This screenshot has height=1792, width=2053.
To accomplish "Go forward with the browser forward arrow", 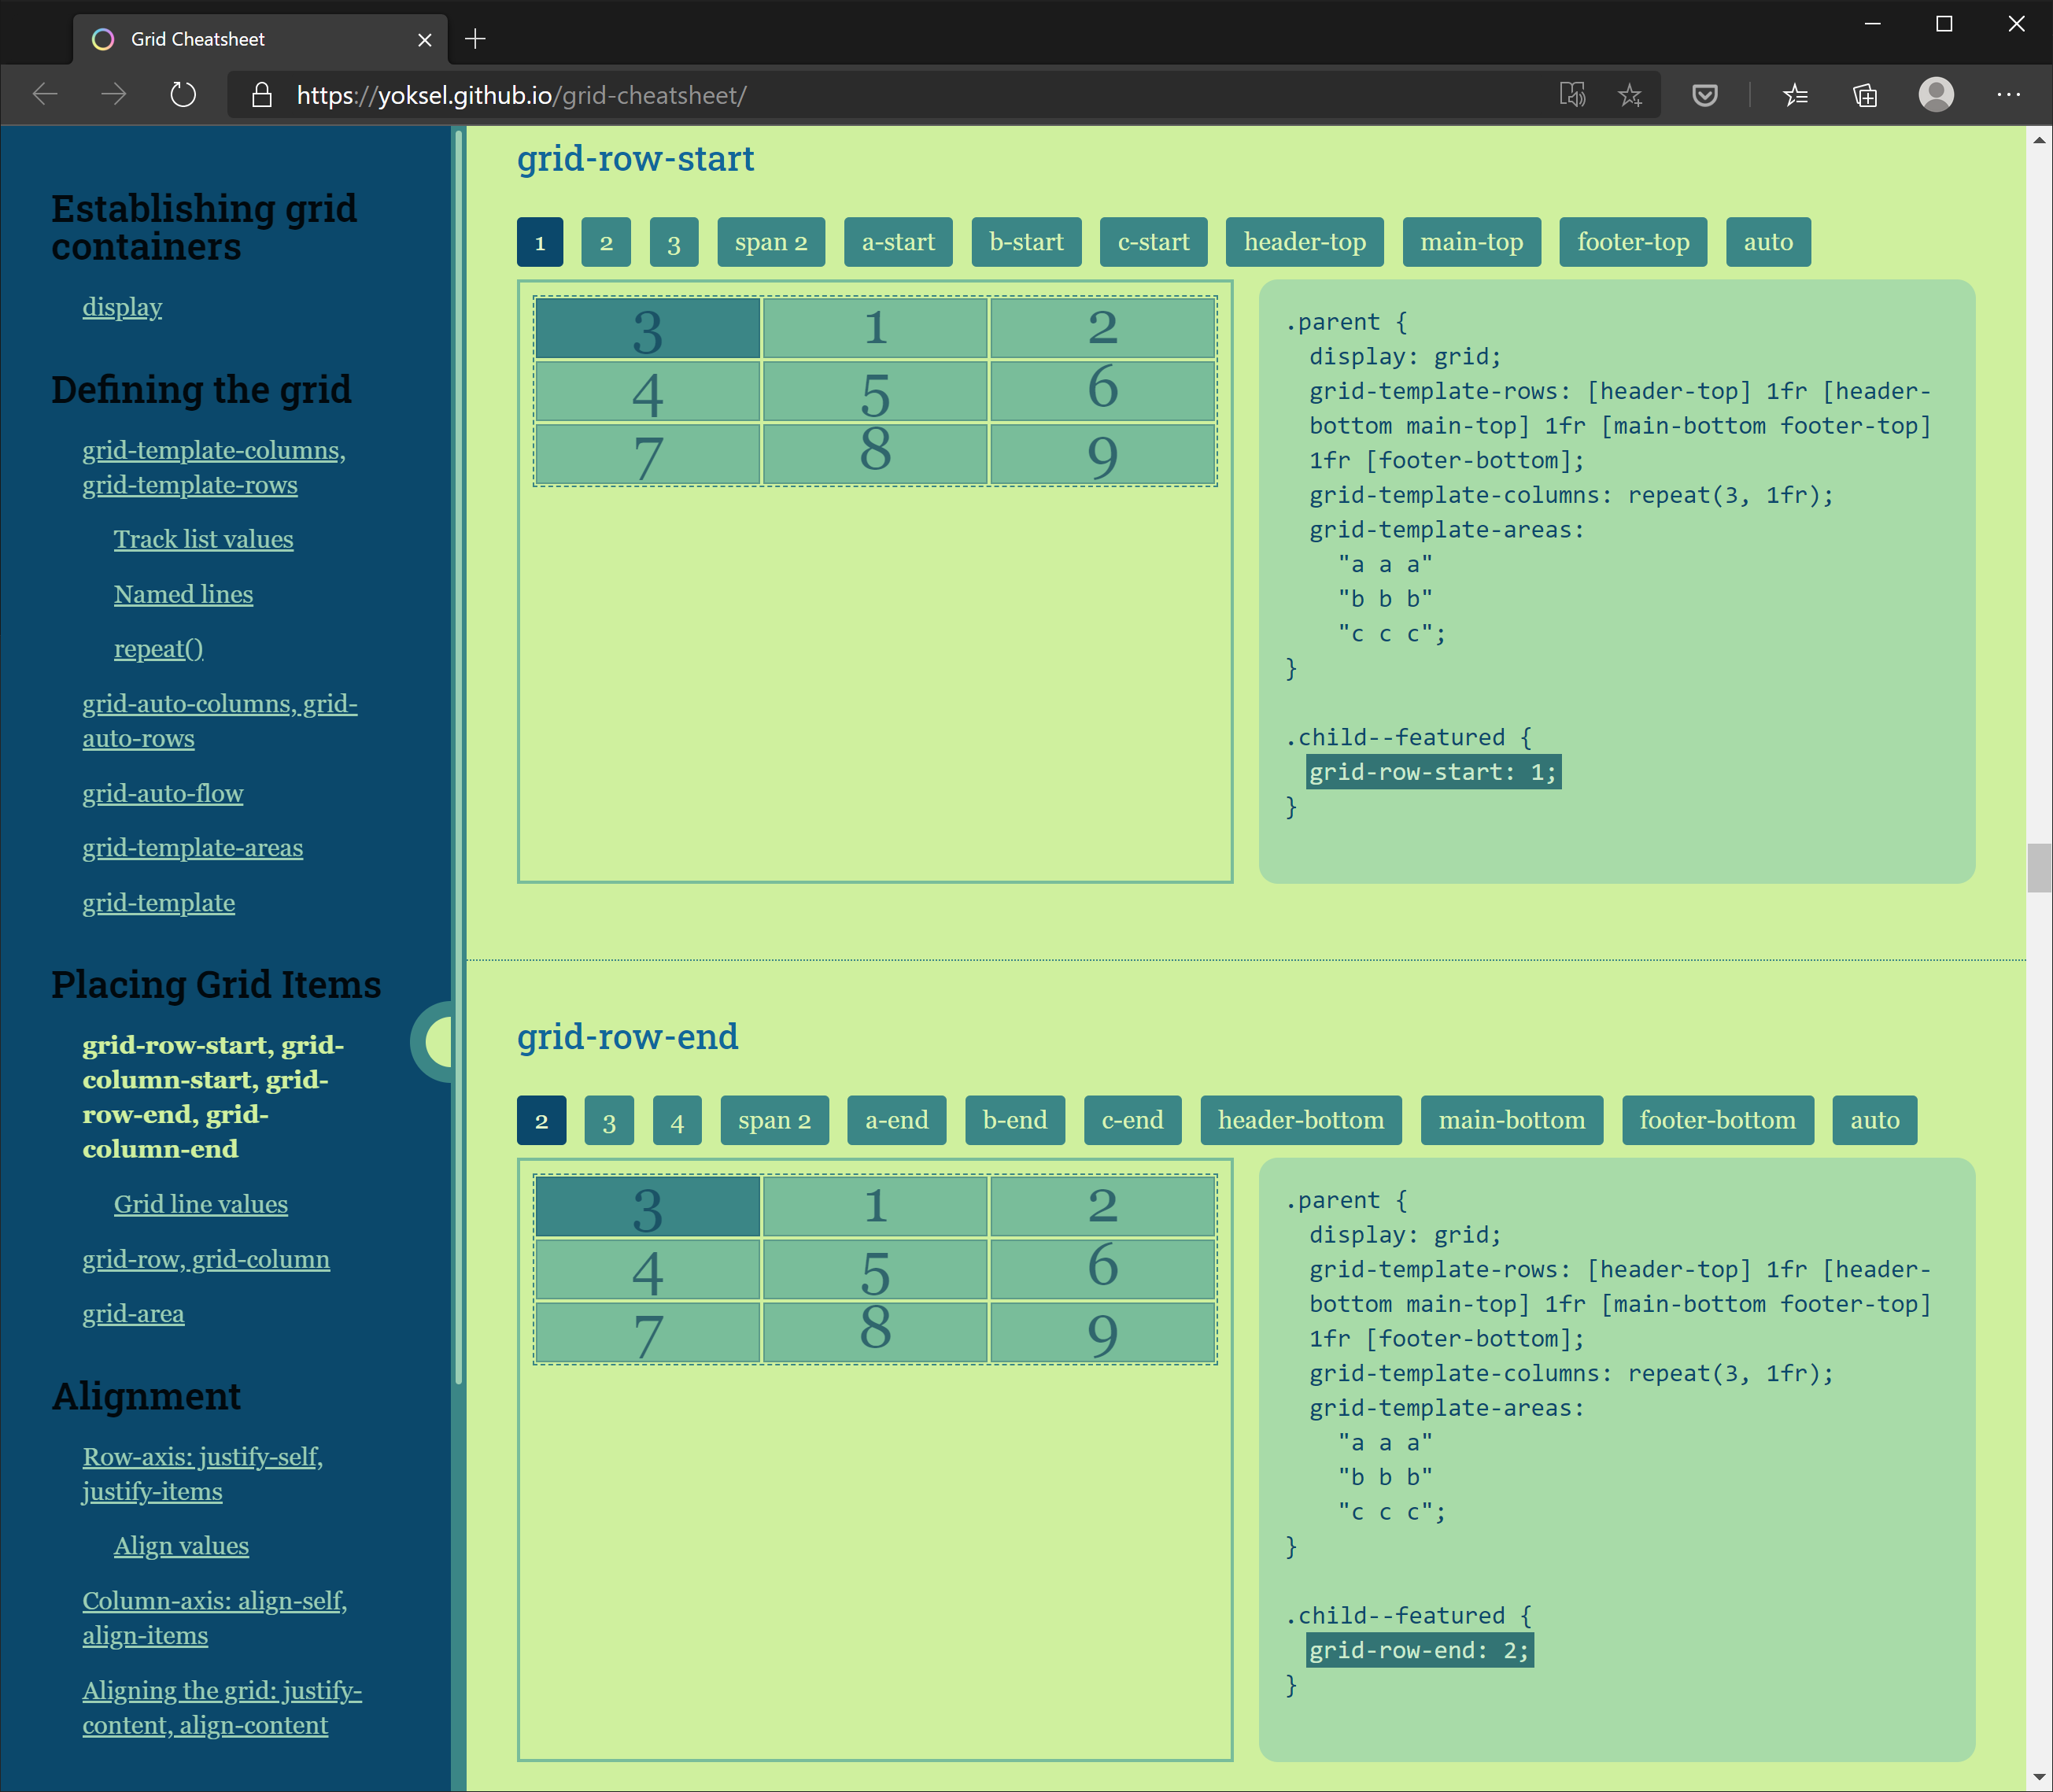I will (114, 94).
